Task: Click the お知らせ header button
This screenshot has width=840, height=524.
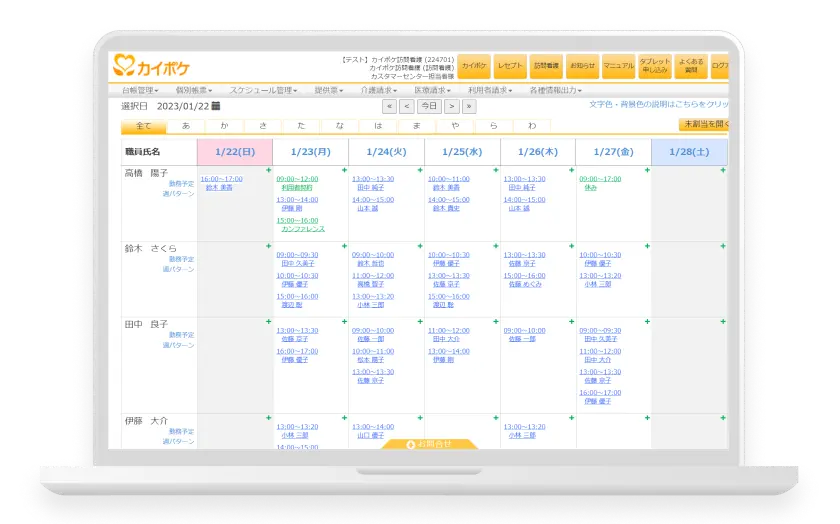Action: 582,66
